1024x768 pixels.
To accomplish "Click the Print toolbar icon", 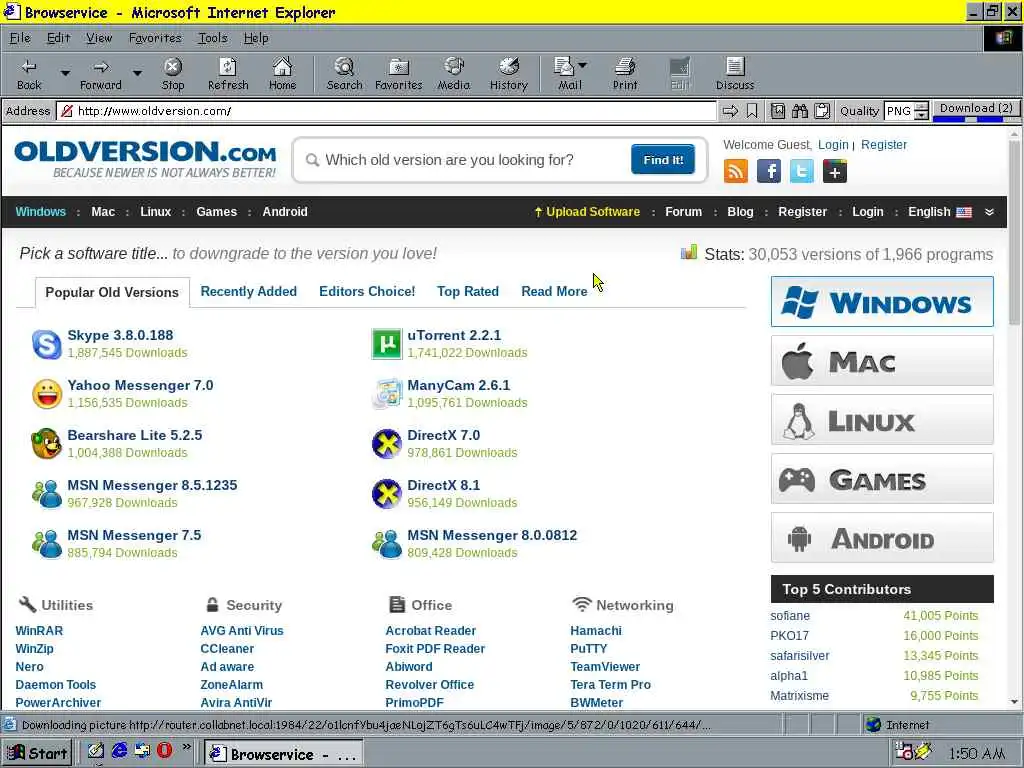I will tap(625, 74).
